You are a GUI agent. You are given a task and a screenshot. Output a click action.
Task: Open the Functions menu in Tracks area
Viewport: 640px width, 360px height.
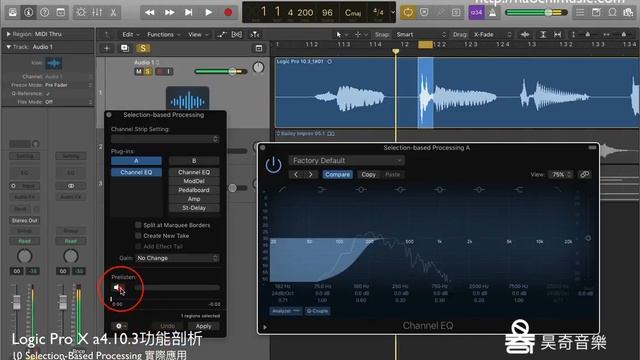164,35
